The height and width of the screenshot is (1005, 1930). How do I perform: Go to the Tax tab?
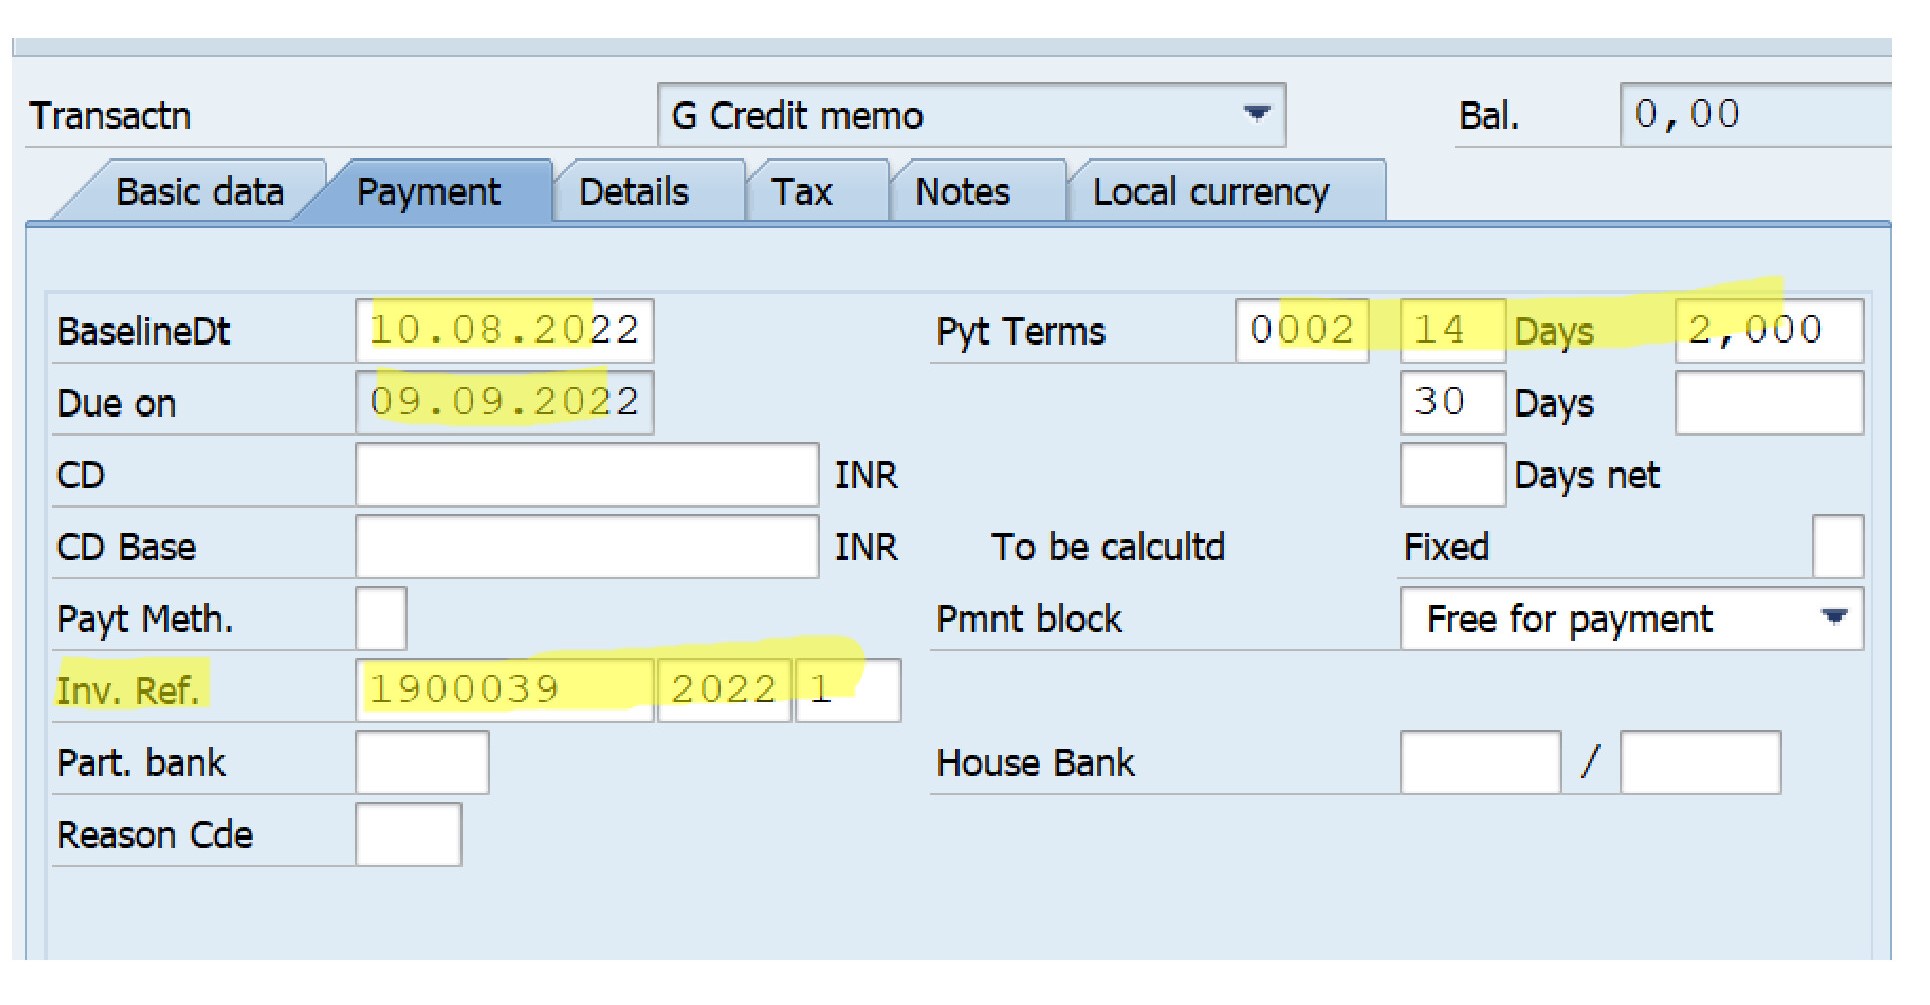(802, 191)
